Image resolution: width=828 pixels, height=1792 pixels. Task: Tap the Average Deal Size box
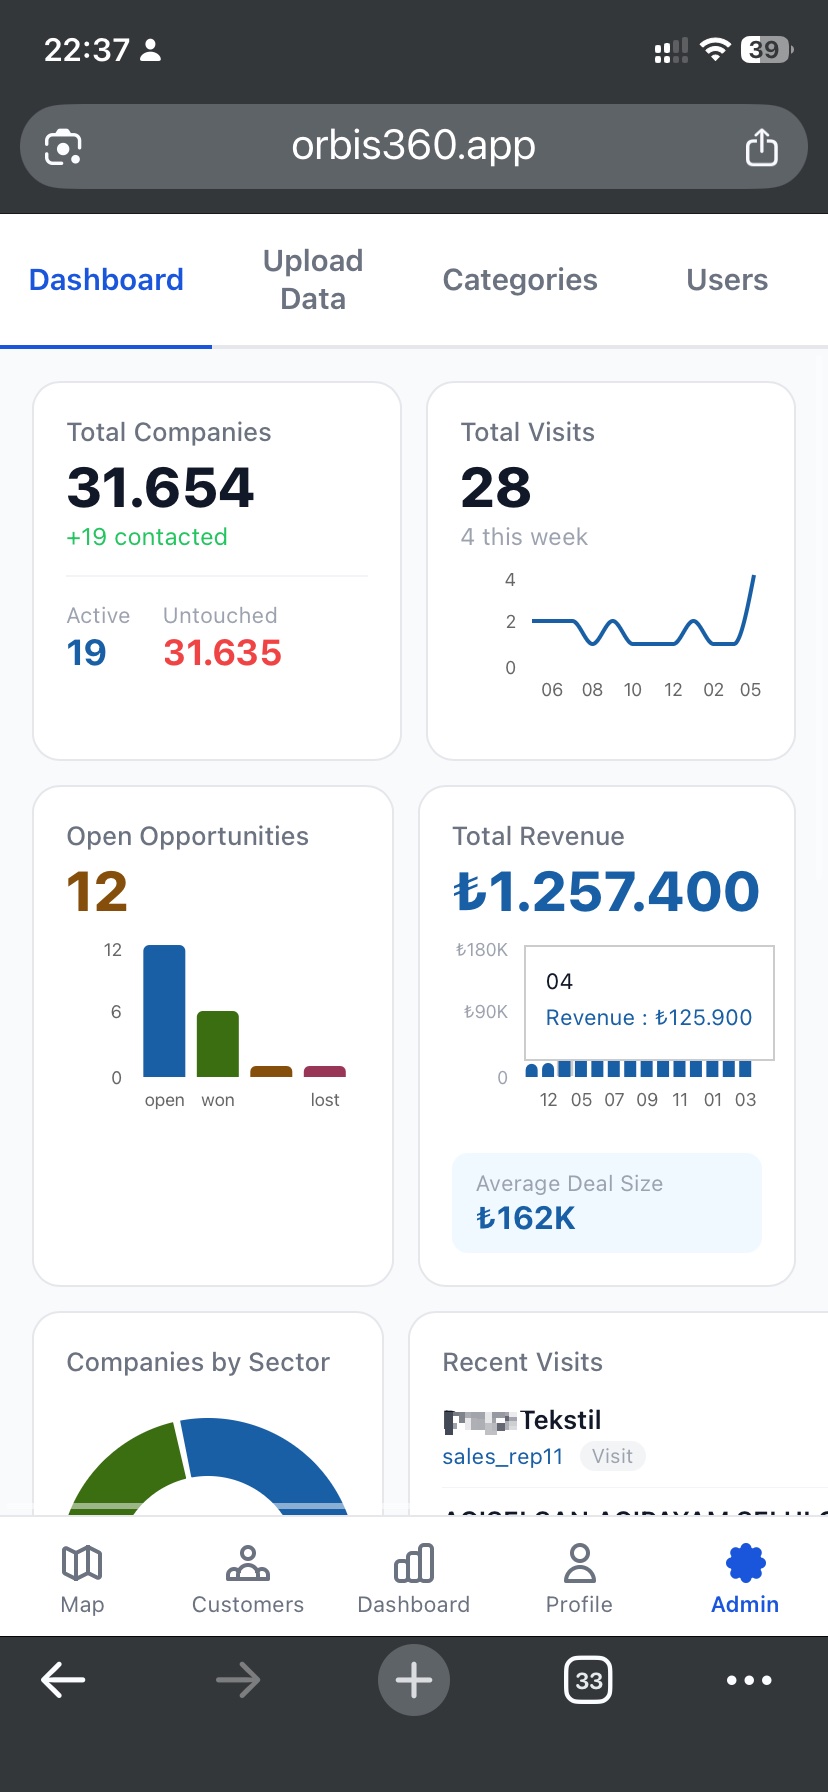(607, 1203)
